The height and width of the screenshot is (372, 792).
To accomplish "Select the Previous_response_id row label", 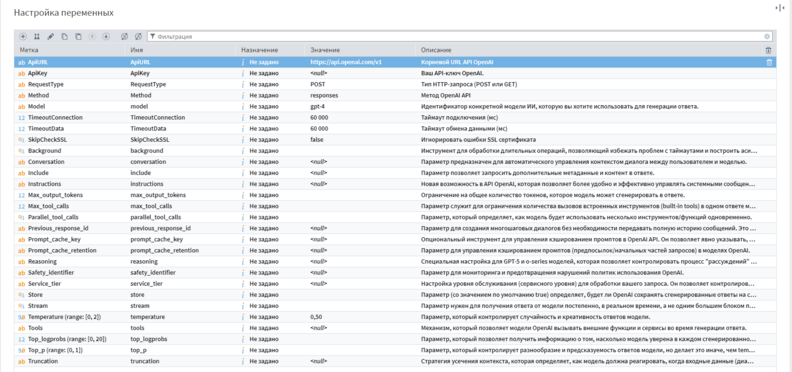I will tap(58, 228).
